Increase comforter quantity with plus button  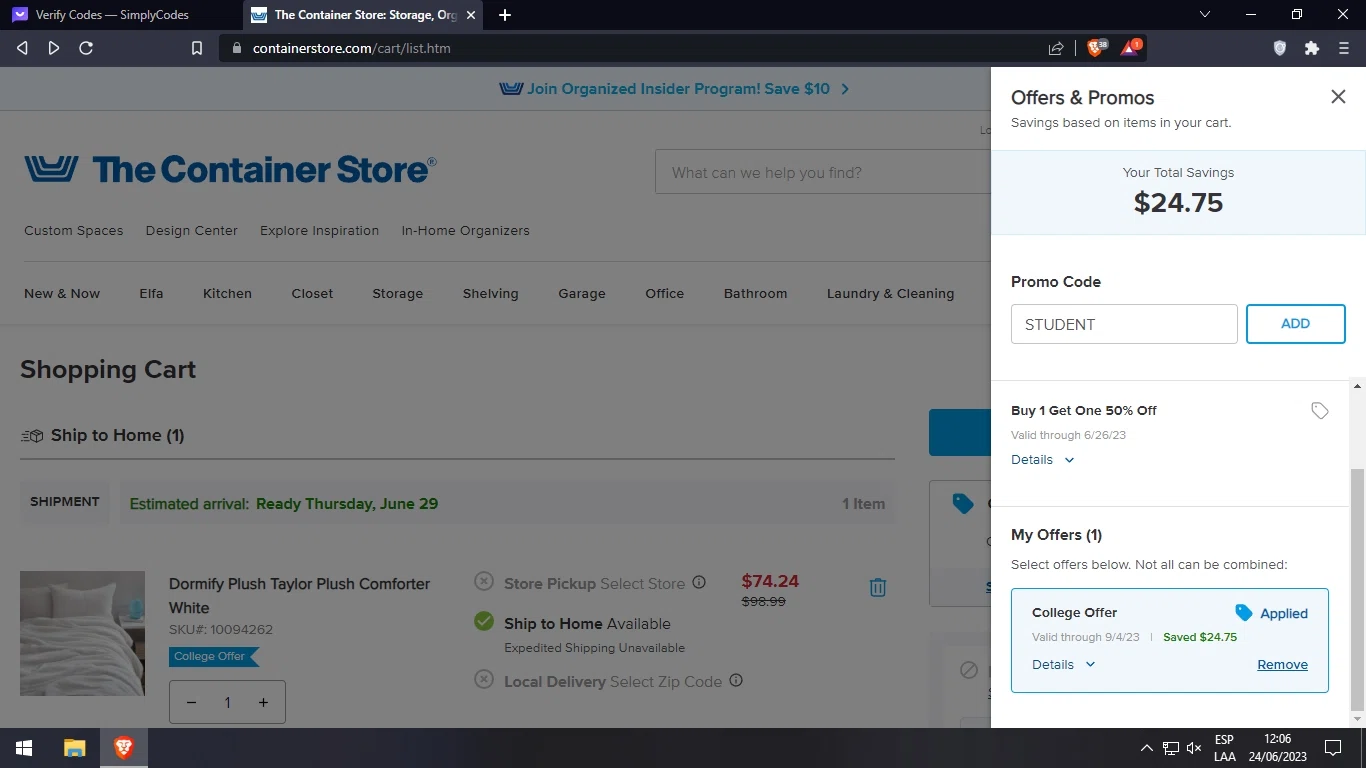coord(263,702)
